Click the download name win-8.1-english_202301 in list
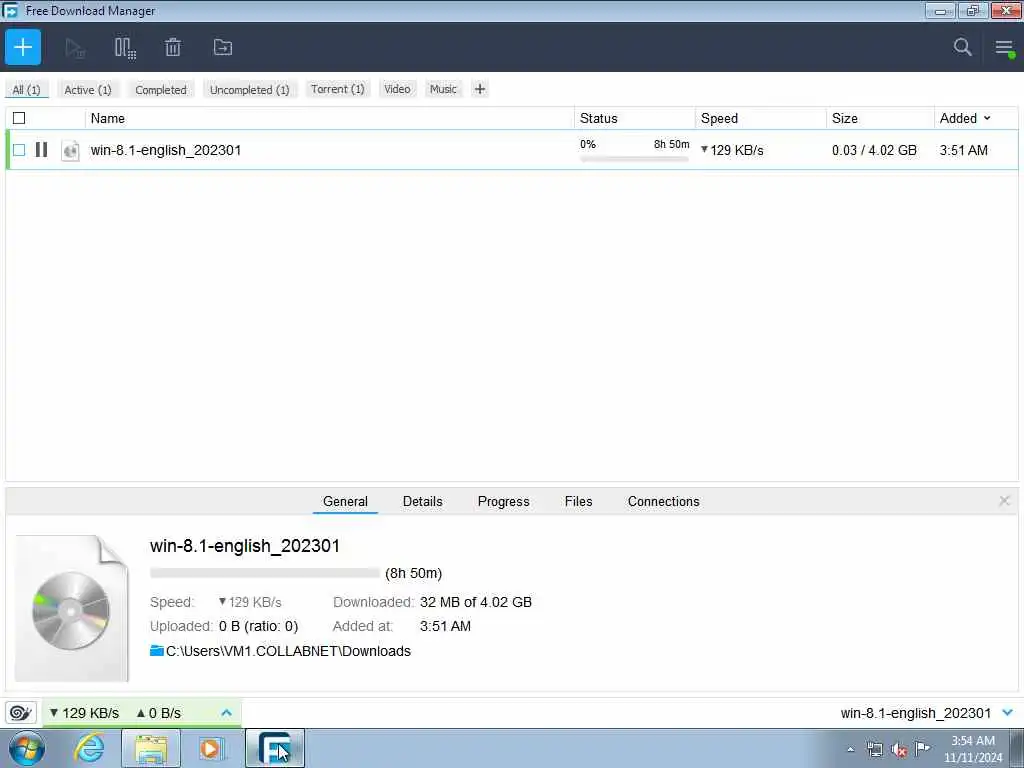The width and height of the screenshot is (1024, 768). click(x=166, y=150)
